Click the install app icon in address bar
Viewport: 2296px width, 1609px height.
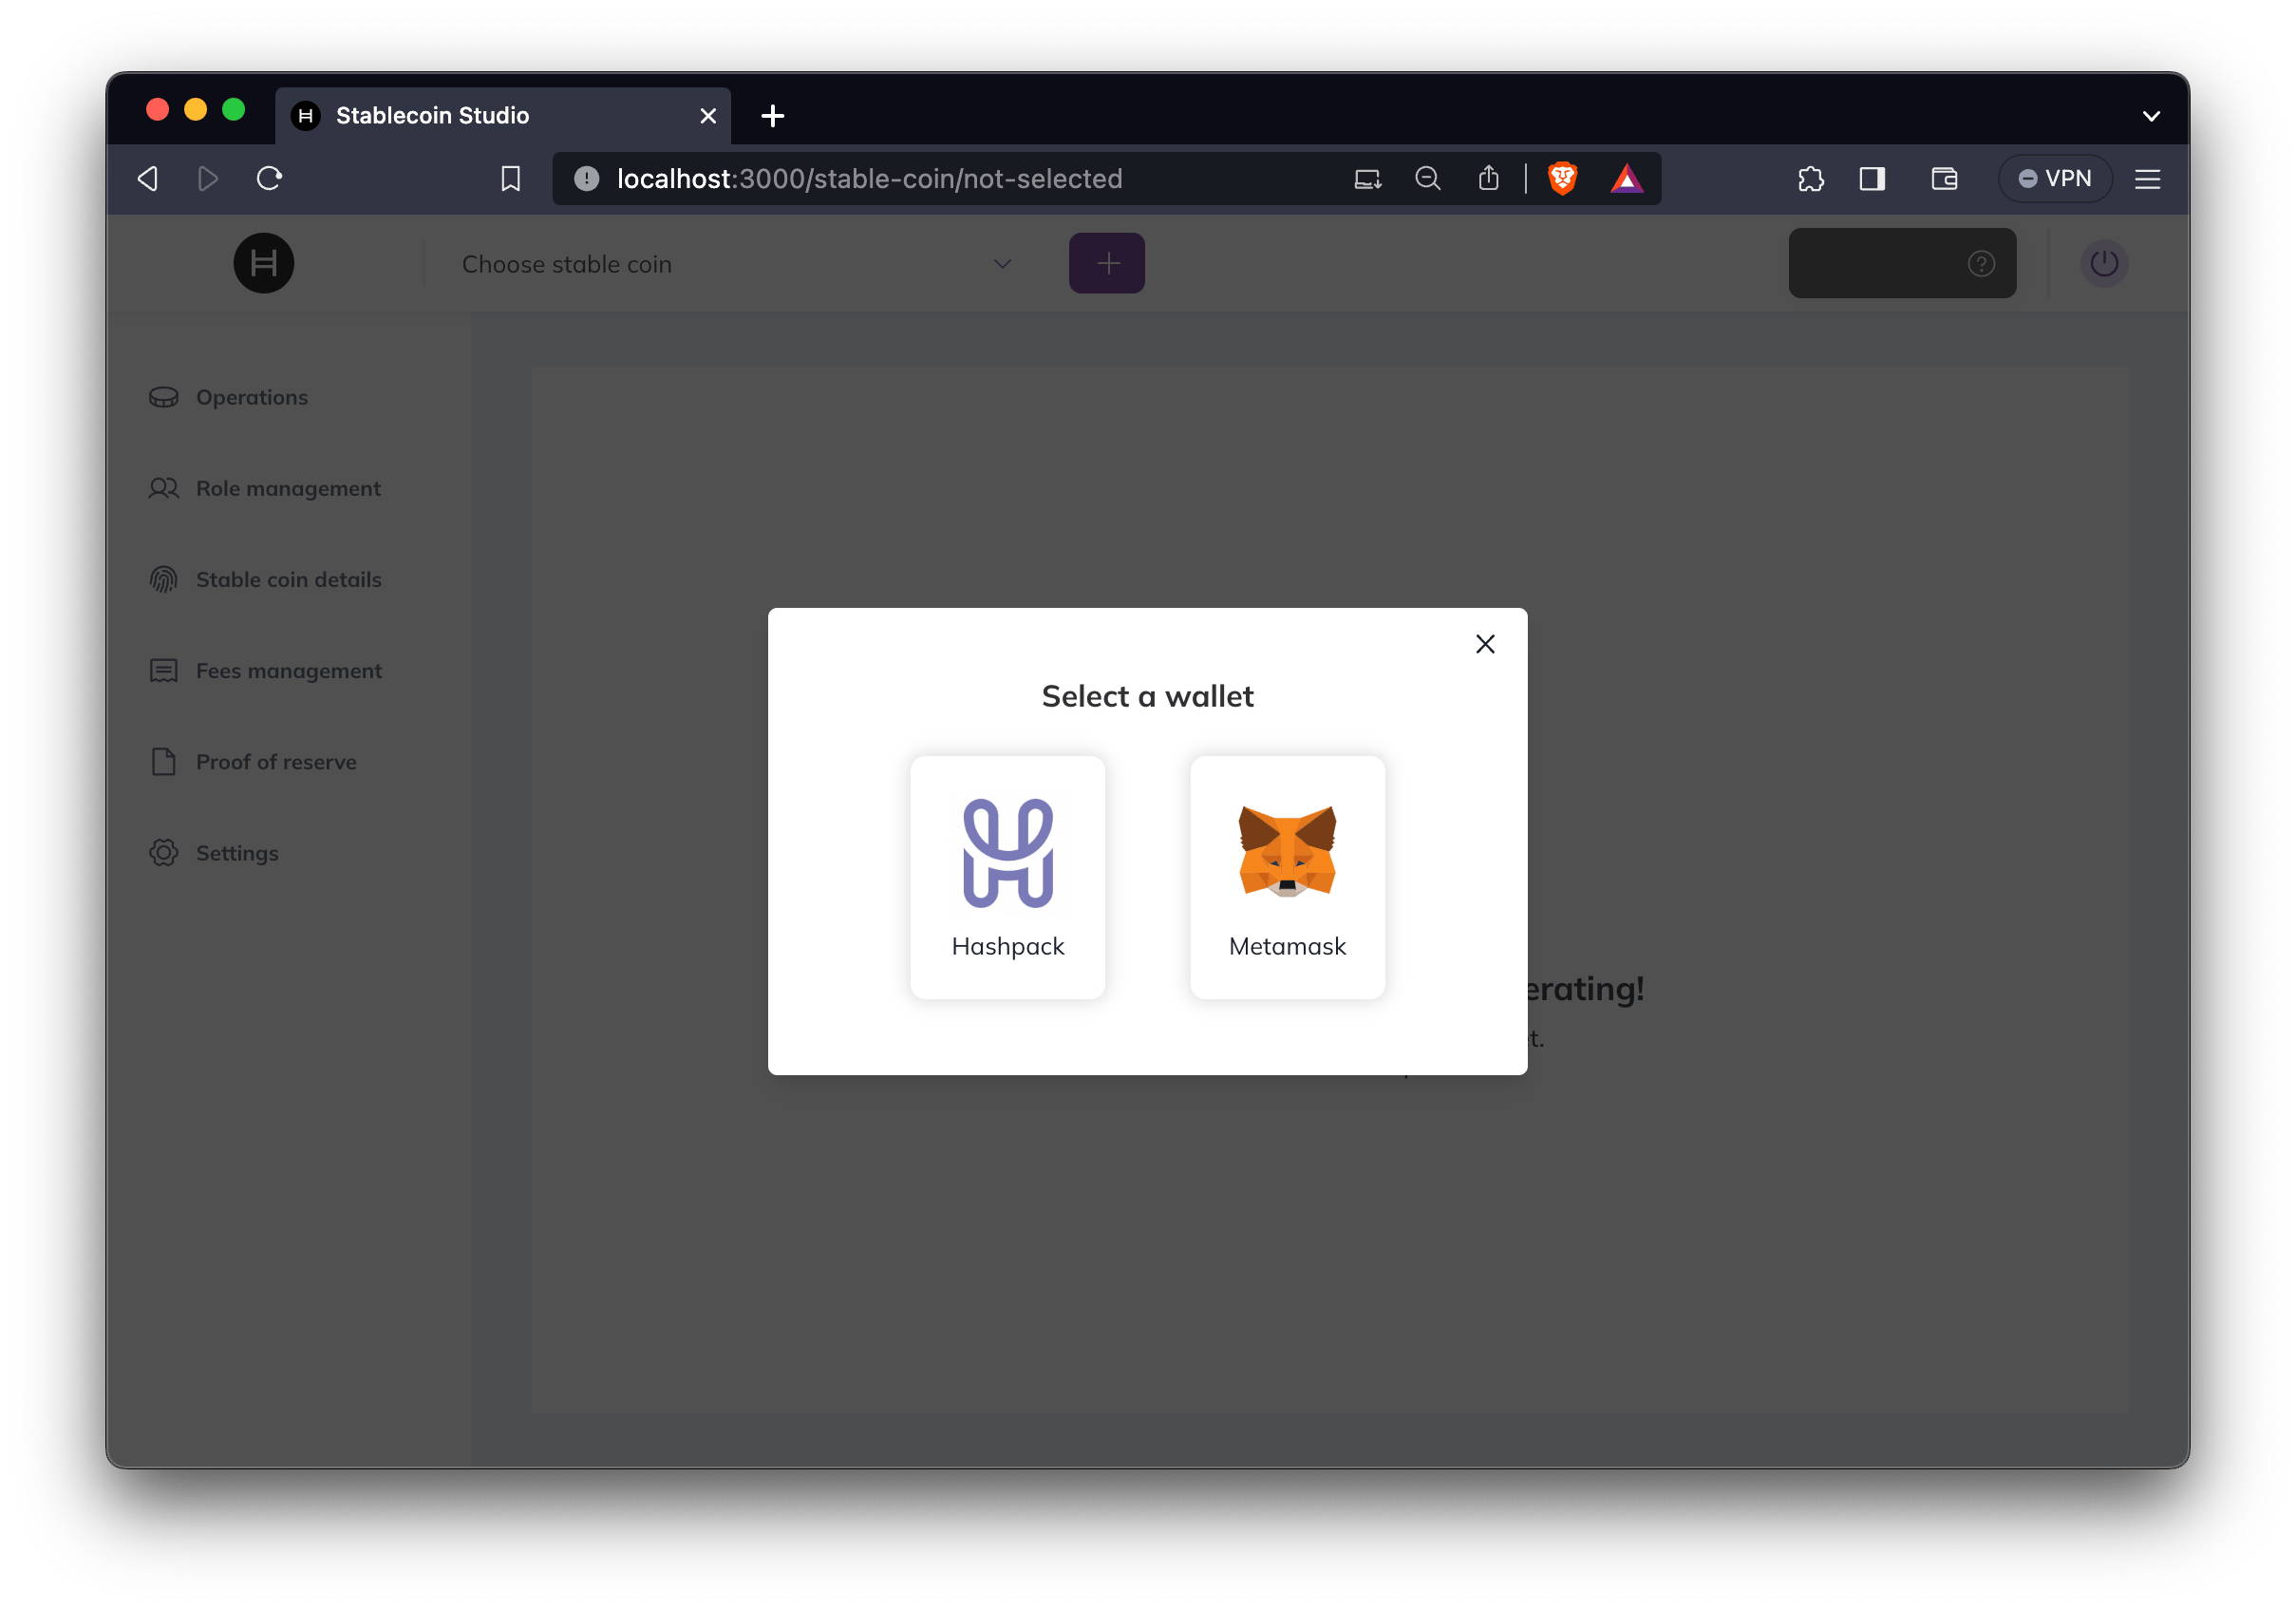1367,179
